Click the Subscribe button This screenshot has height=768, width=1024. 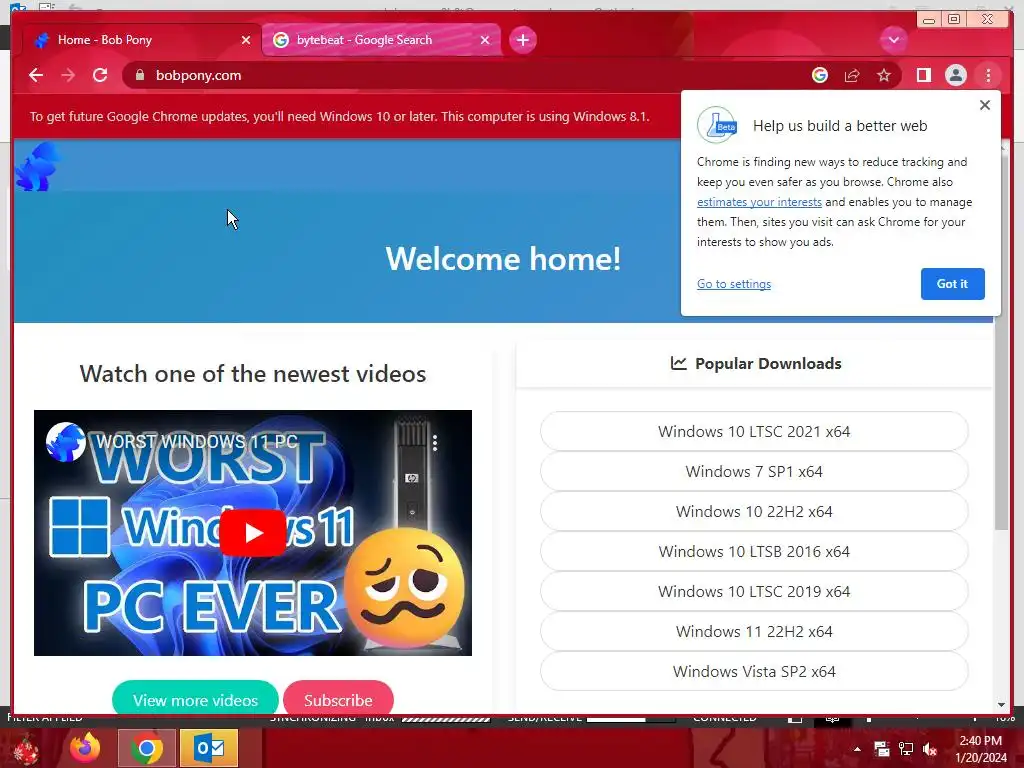tap(338, 700)
